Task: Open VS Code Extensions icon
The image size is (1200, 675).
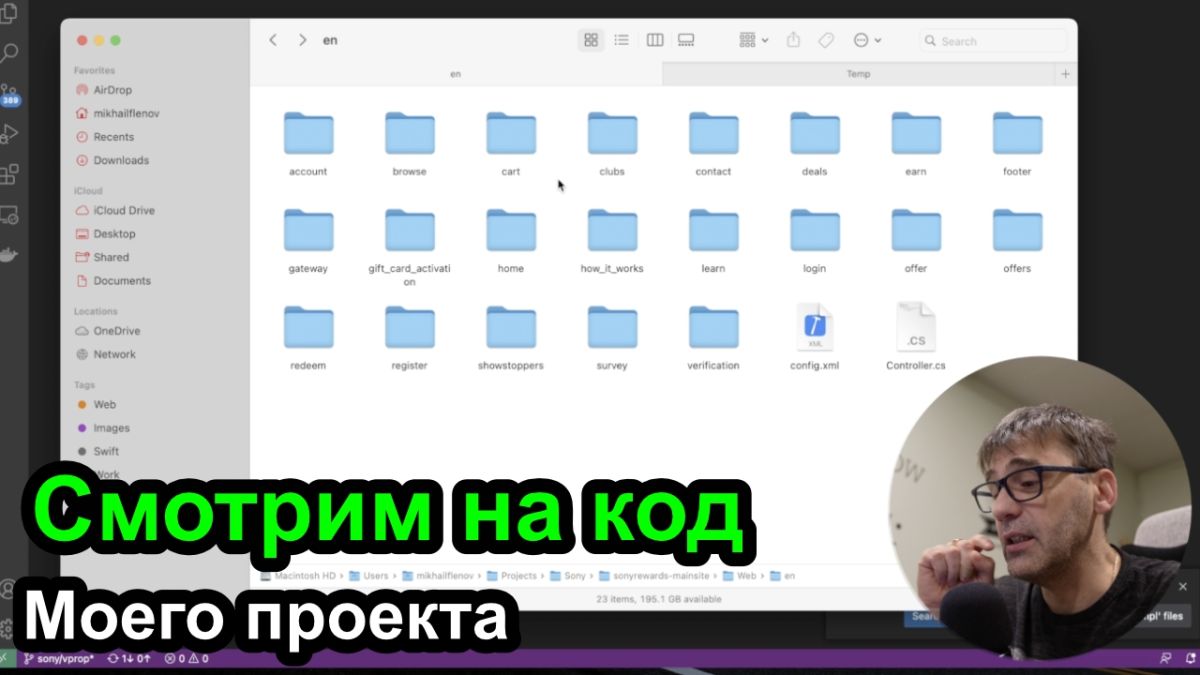Action: [x=10, y=175]
